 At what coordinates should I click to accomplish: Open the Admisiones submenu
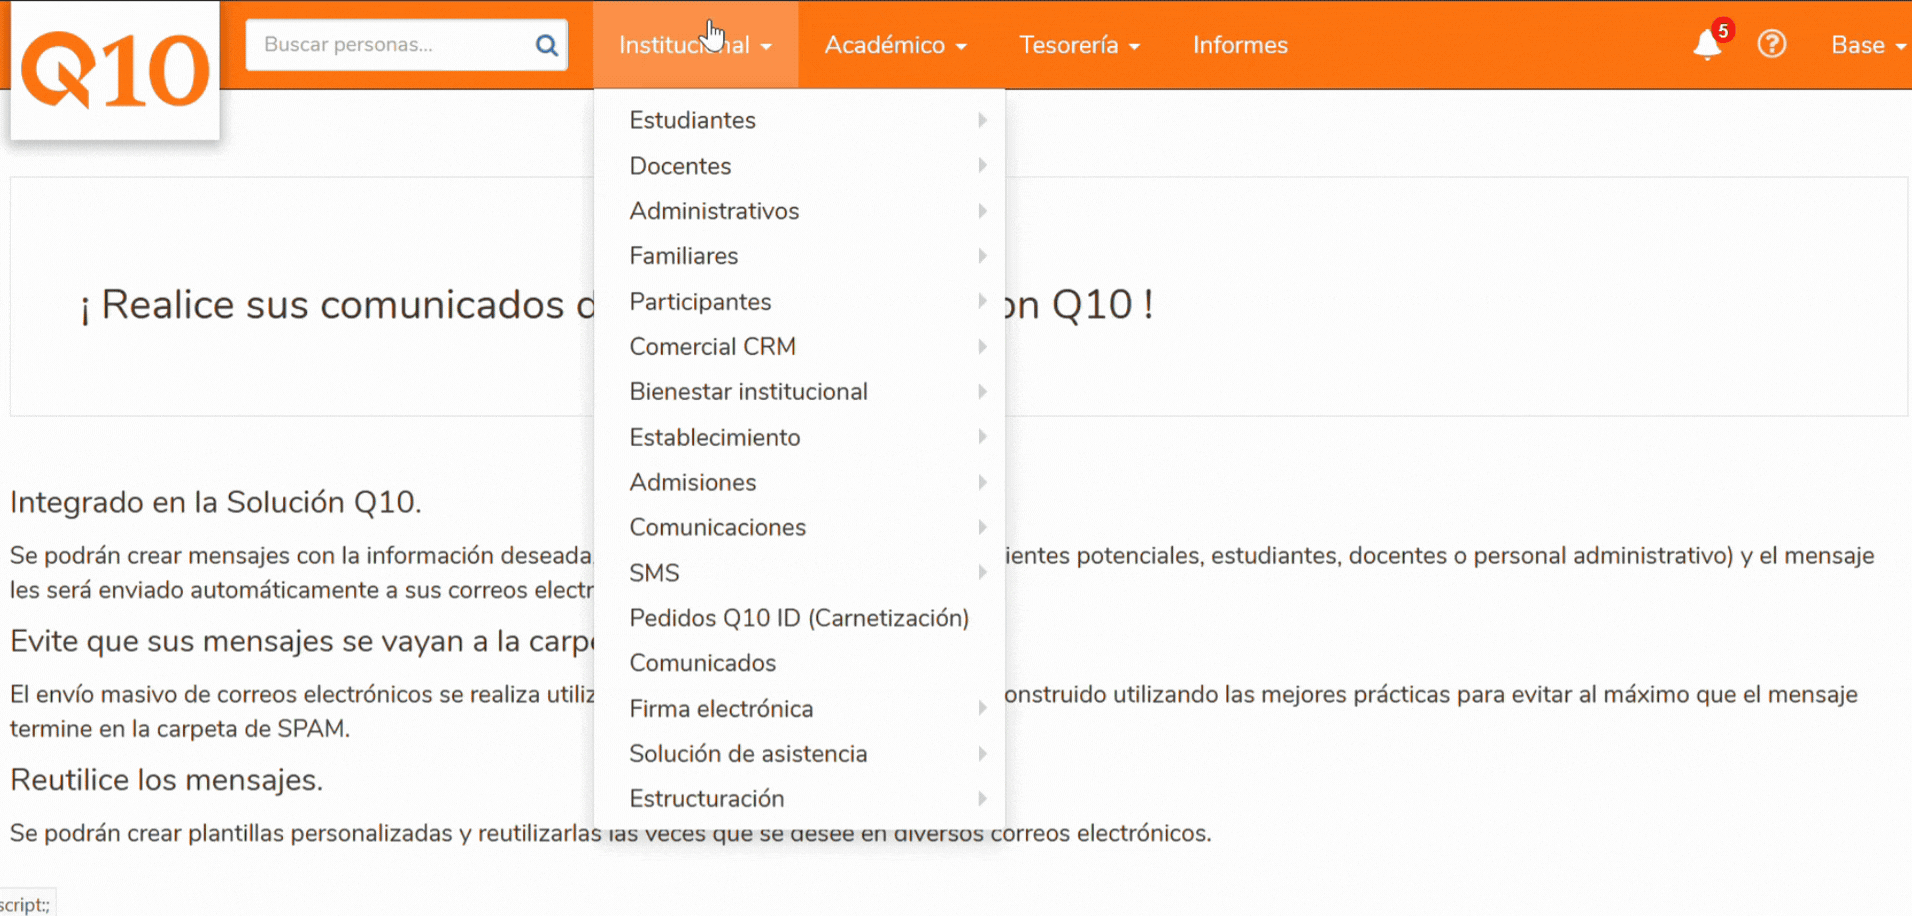(800, 482)
